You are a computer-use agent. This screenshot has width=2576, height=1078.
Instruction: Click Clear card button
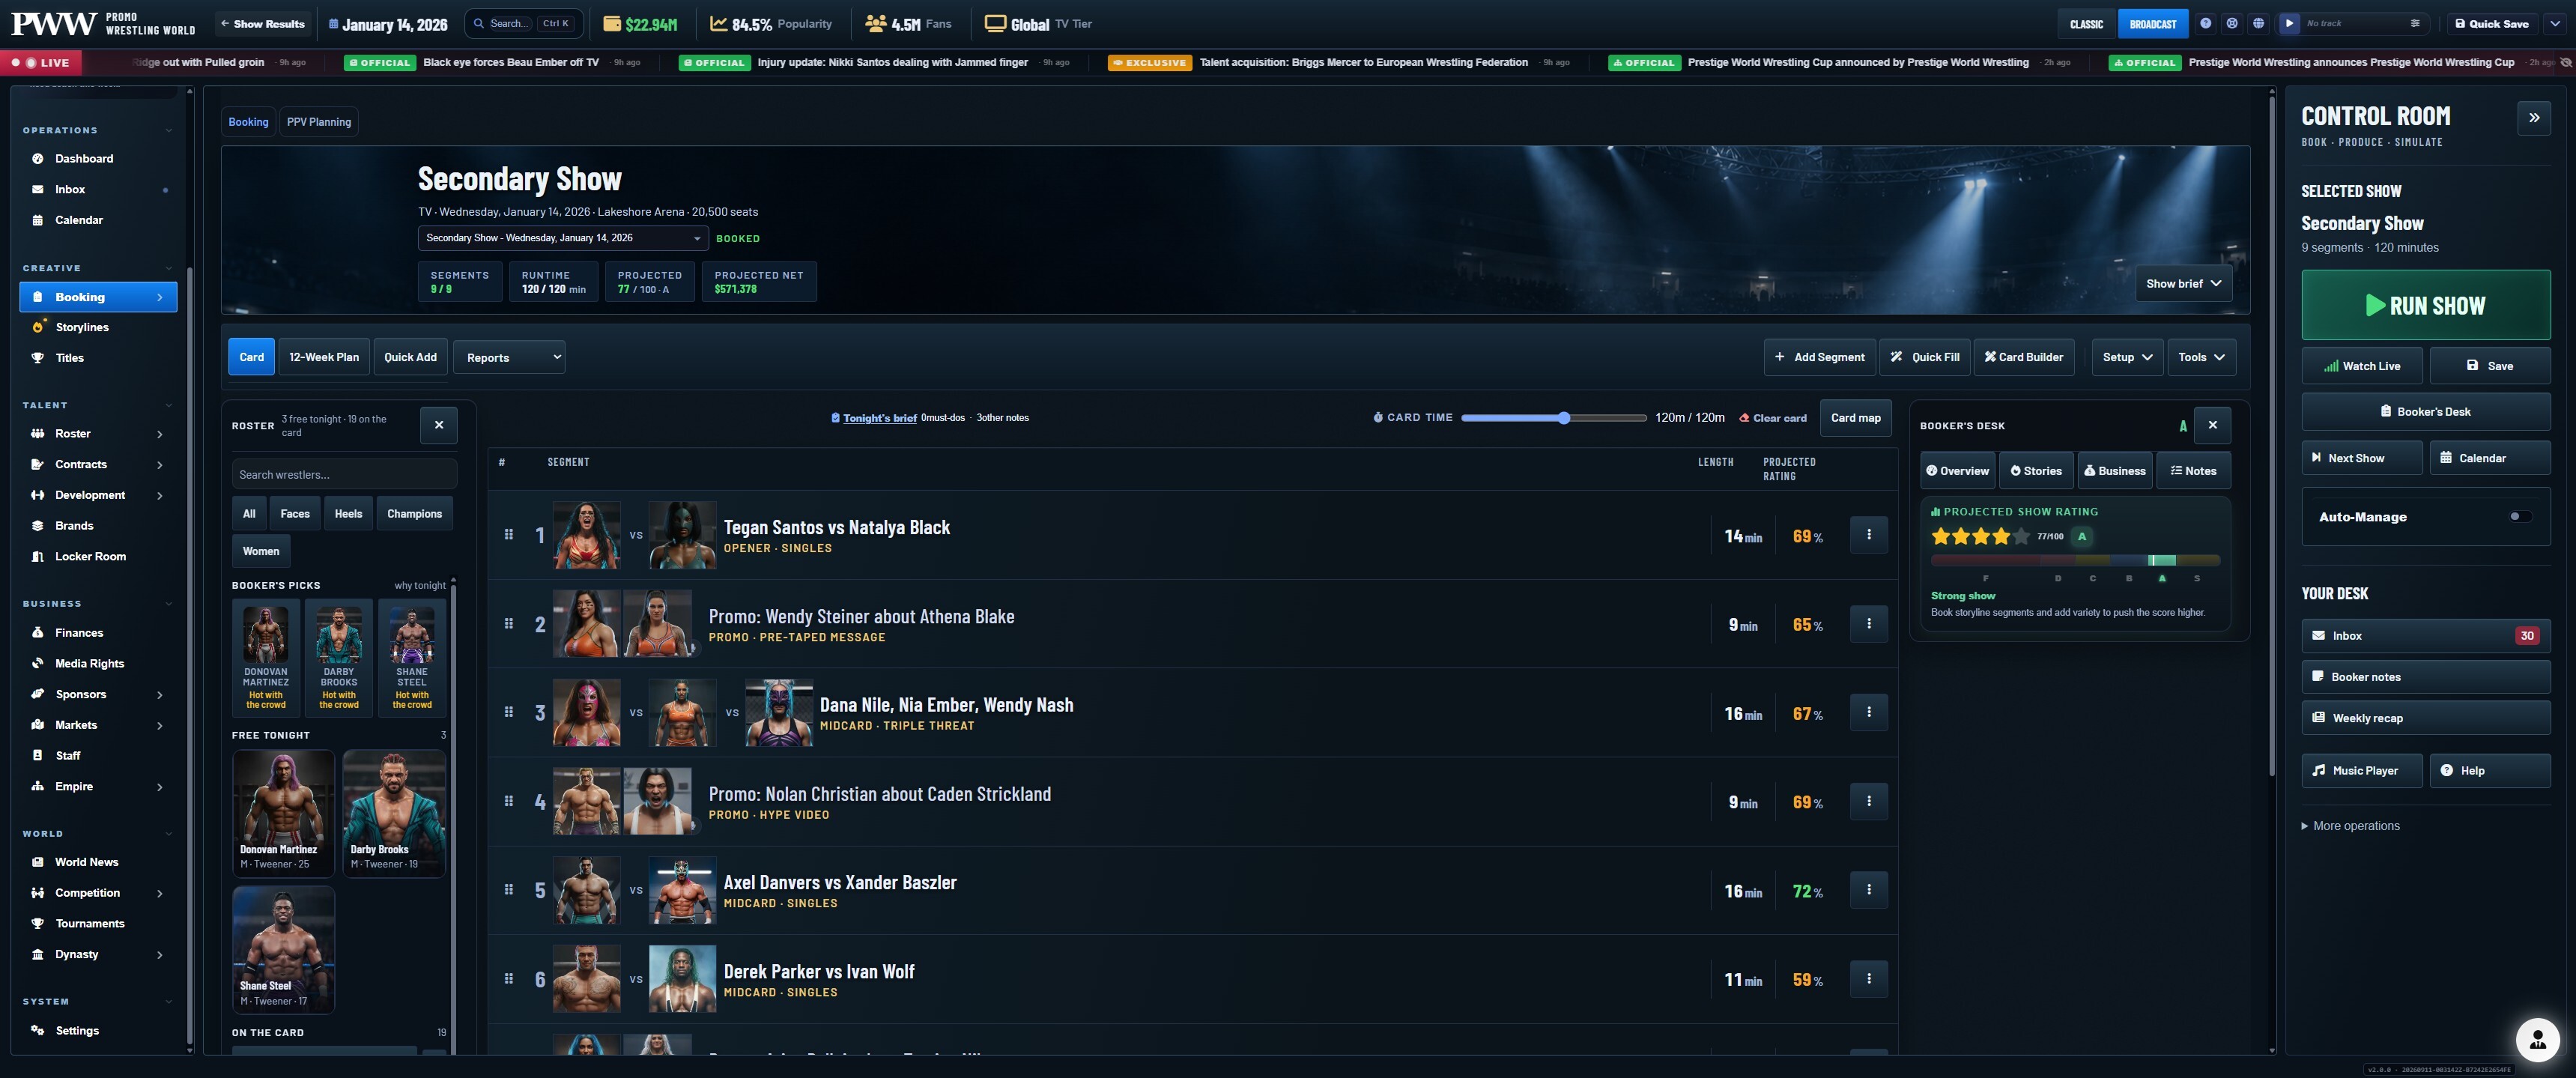tap(1772, 418)
